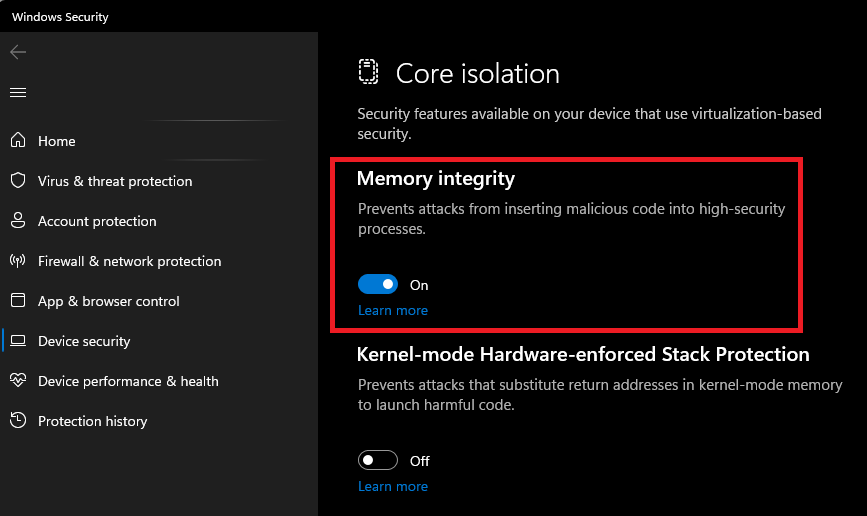Go to Virus & threat protection page

[x=115, y=181]
